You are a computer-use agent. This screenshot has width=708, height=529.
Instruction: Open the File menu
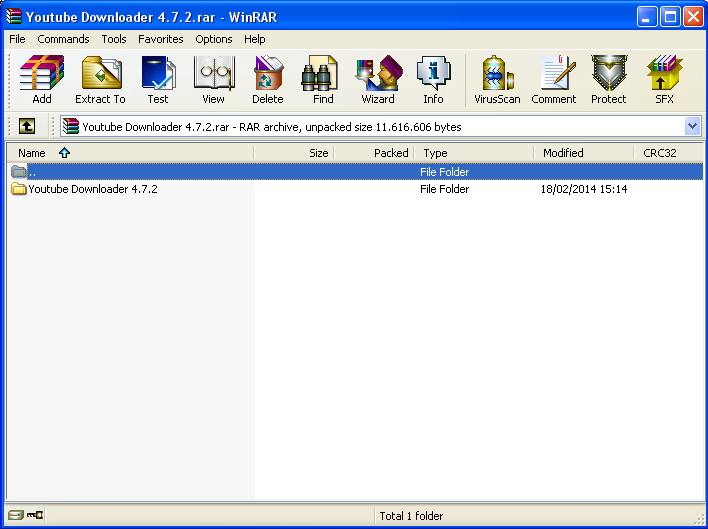[17, 39]
